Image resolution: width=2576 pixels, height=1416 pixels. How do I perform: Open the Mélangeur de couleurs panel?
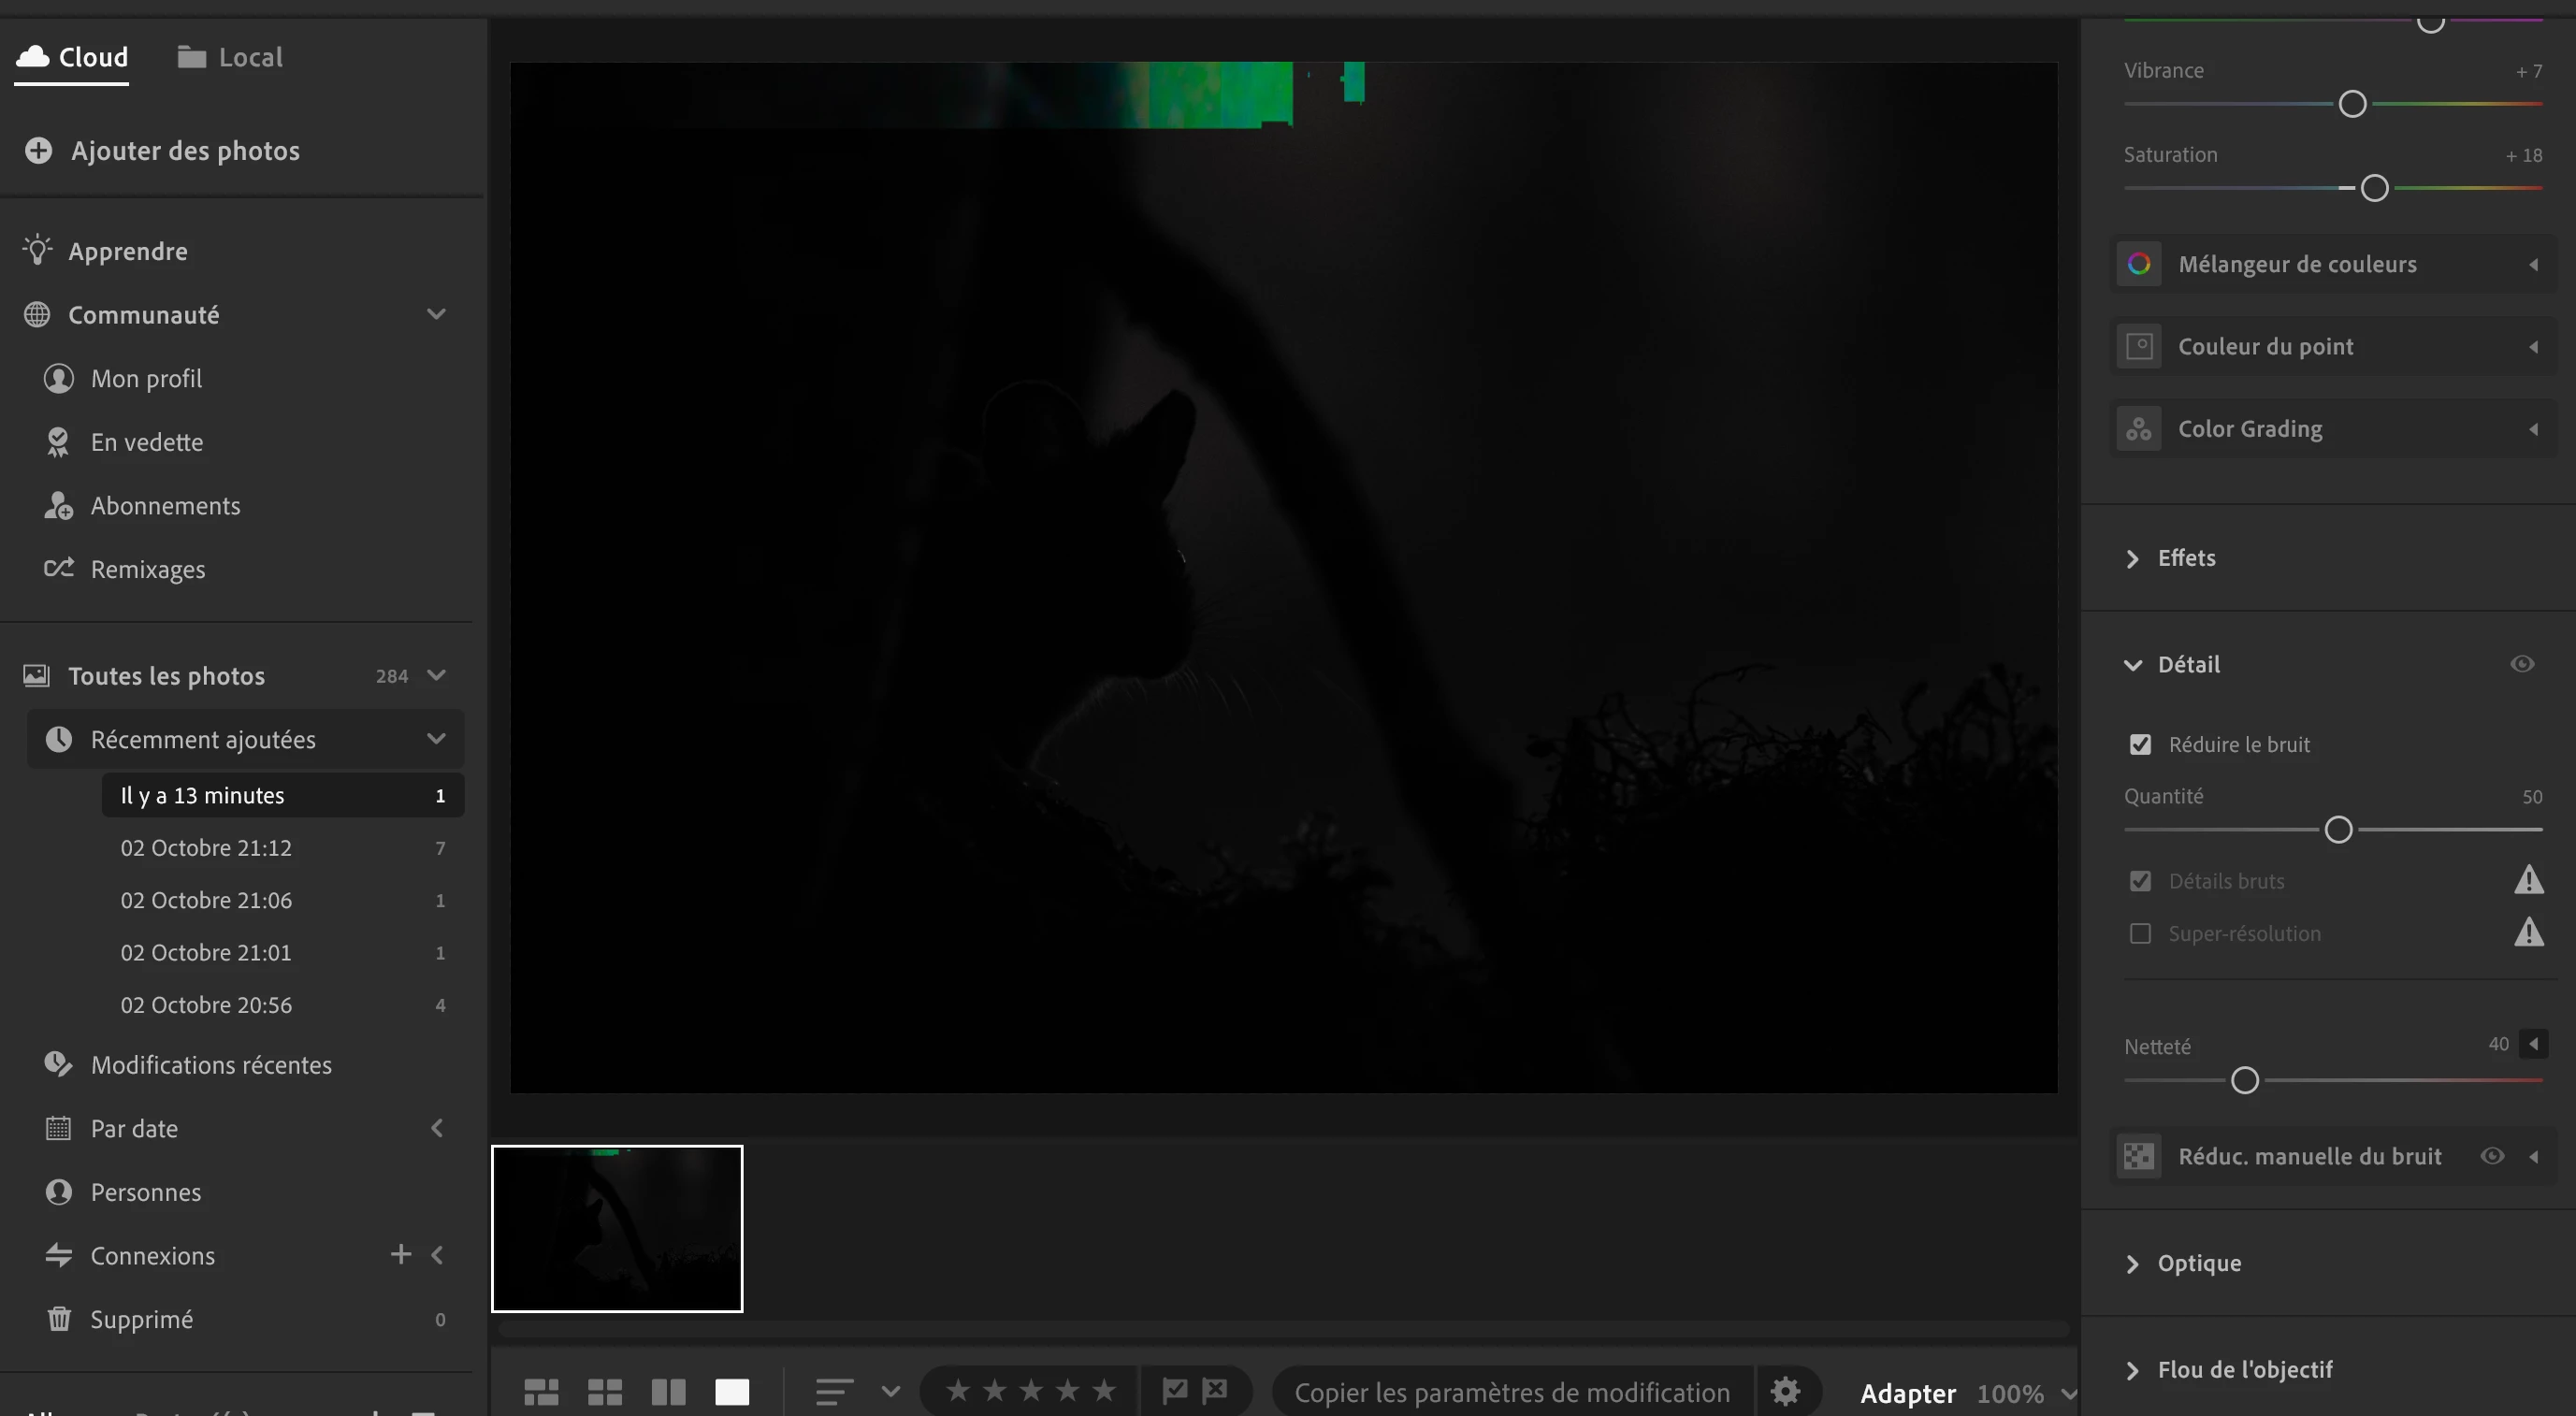(2297, 264)
